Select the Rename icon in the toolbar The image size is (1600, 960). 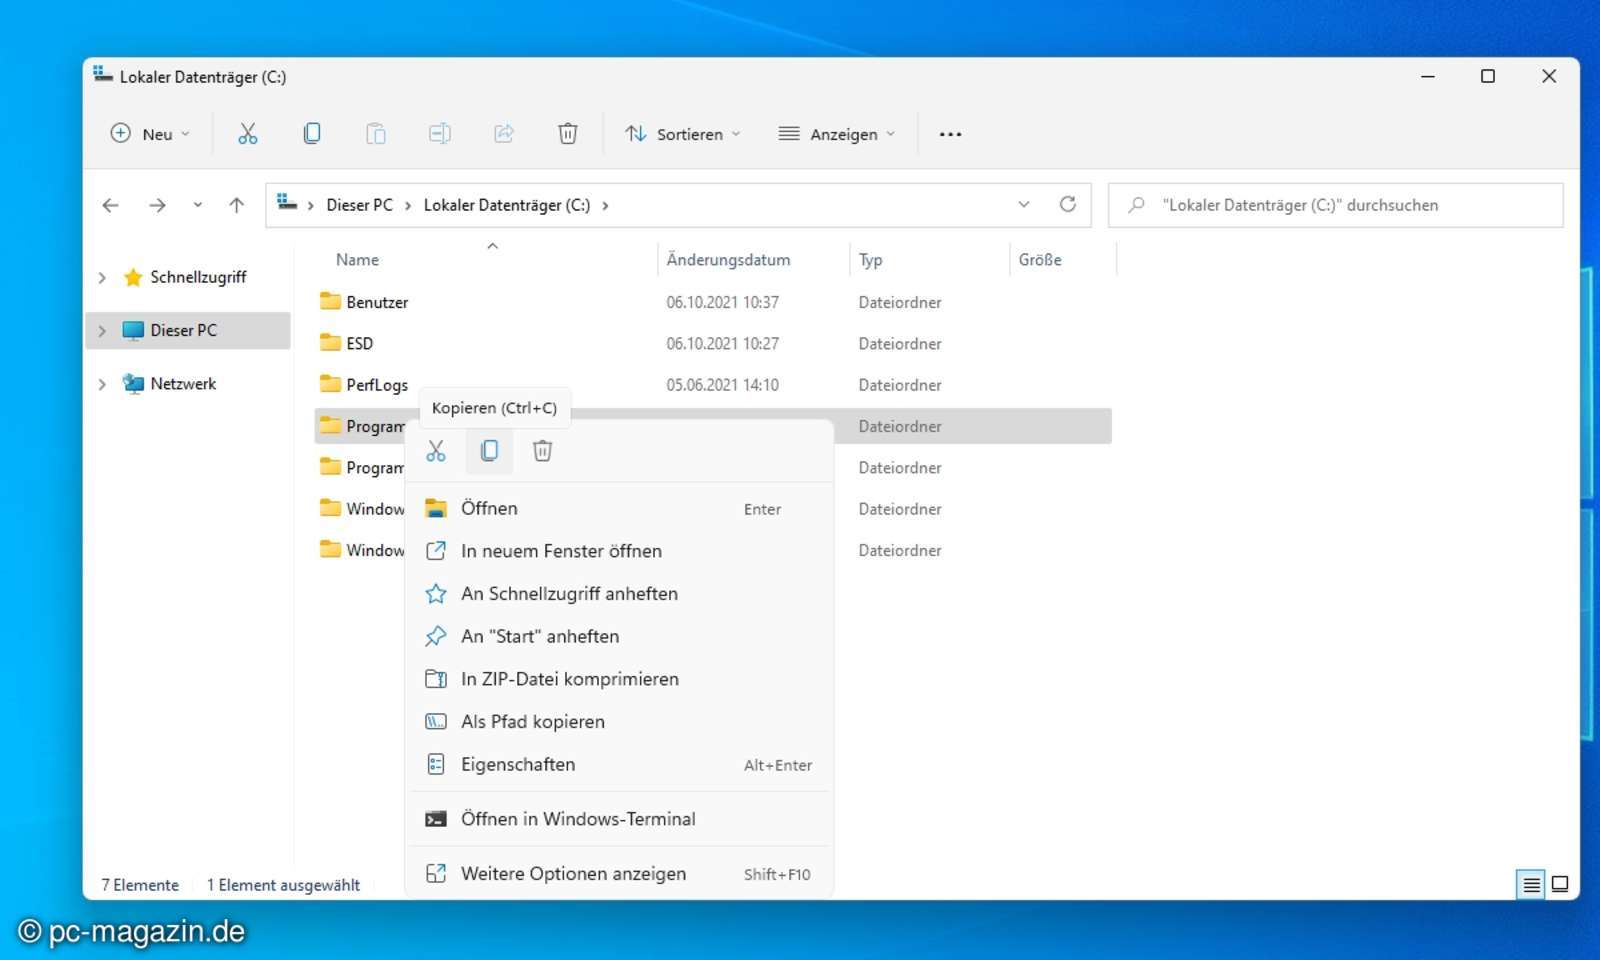pos(439,133)
